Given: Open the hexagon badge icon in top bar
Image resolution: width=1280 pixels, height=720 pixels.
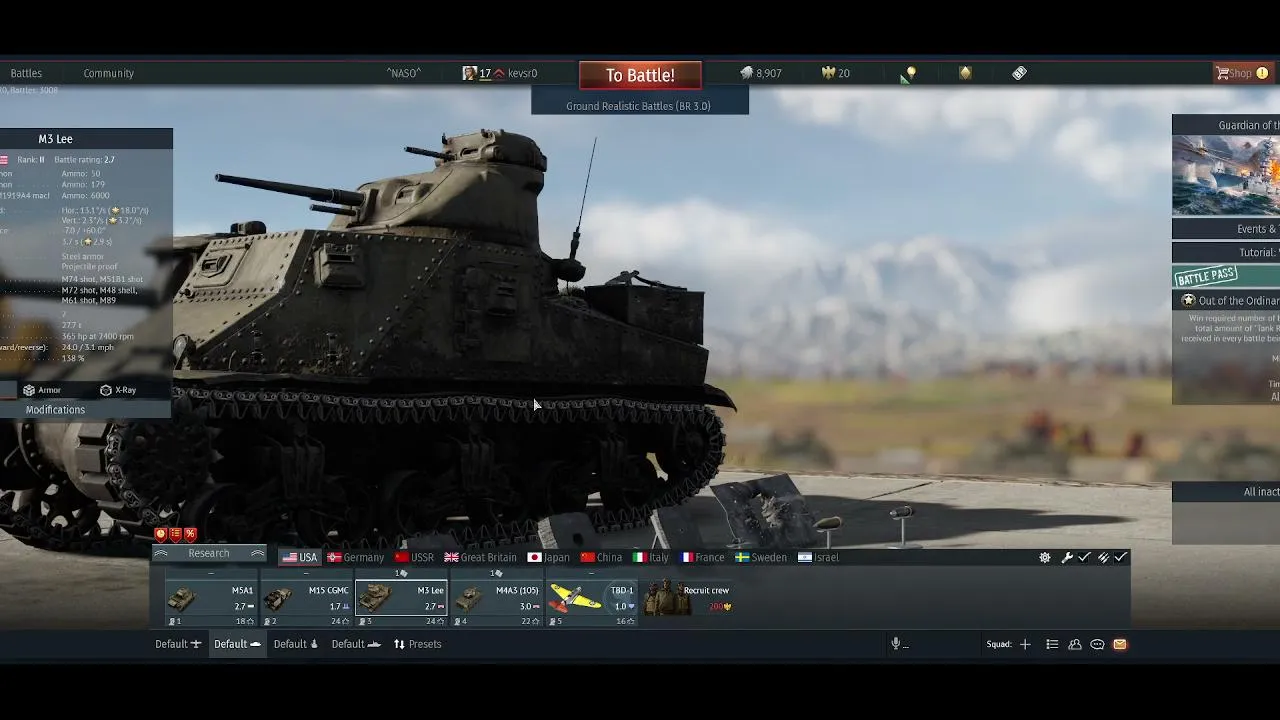Looking at the screenshot, I should [x=965, y=73].
